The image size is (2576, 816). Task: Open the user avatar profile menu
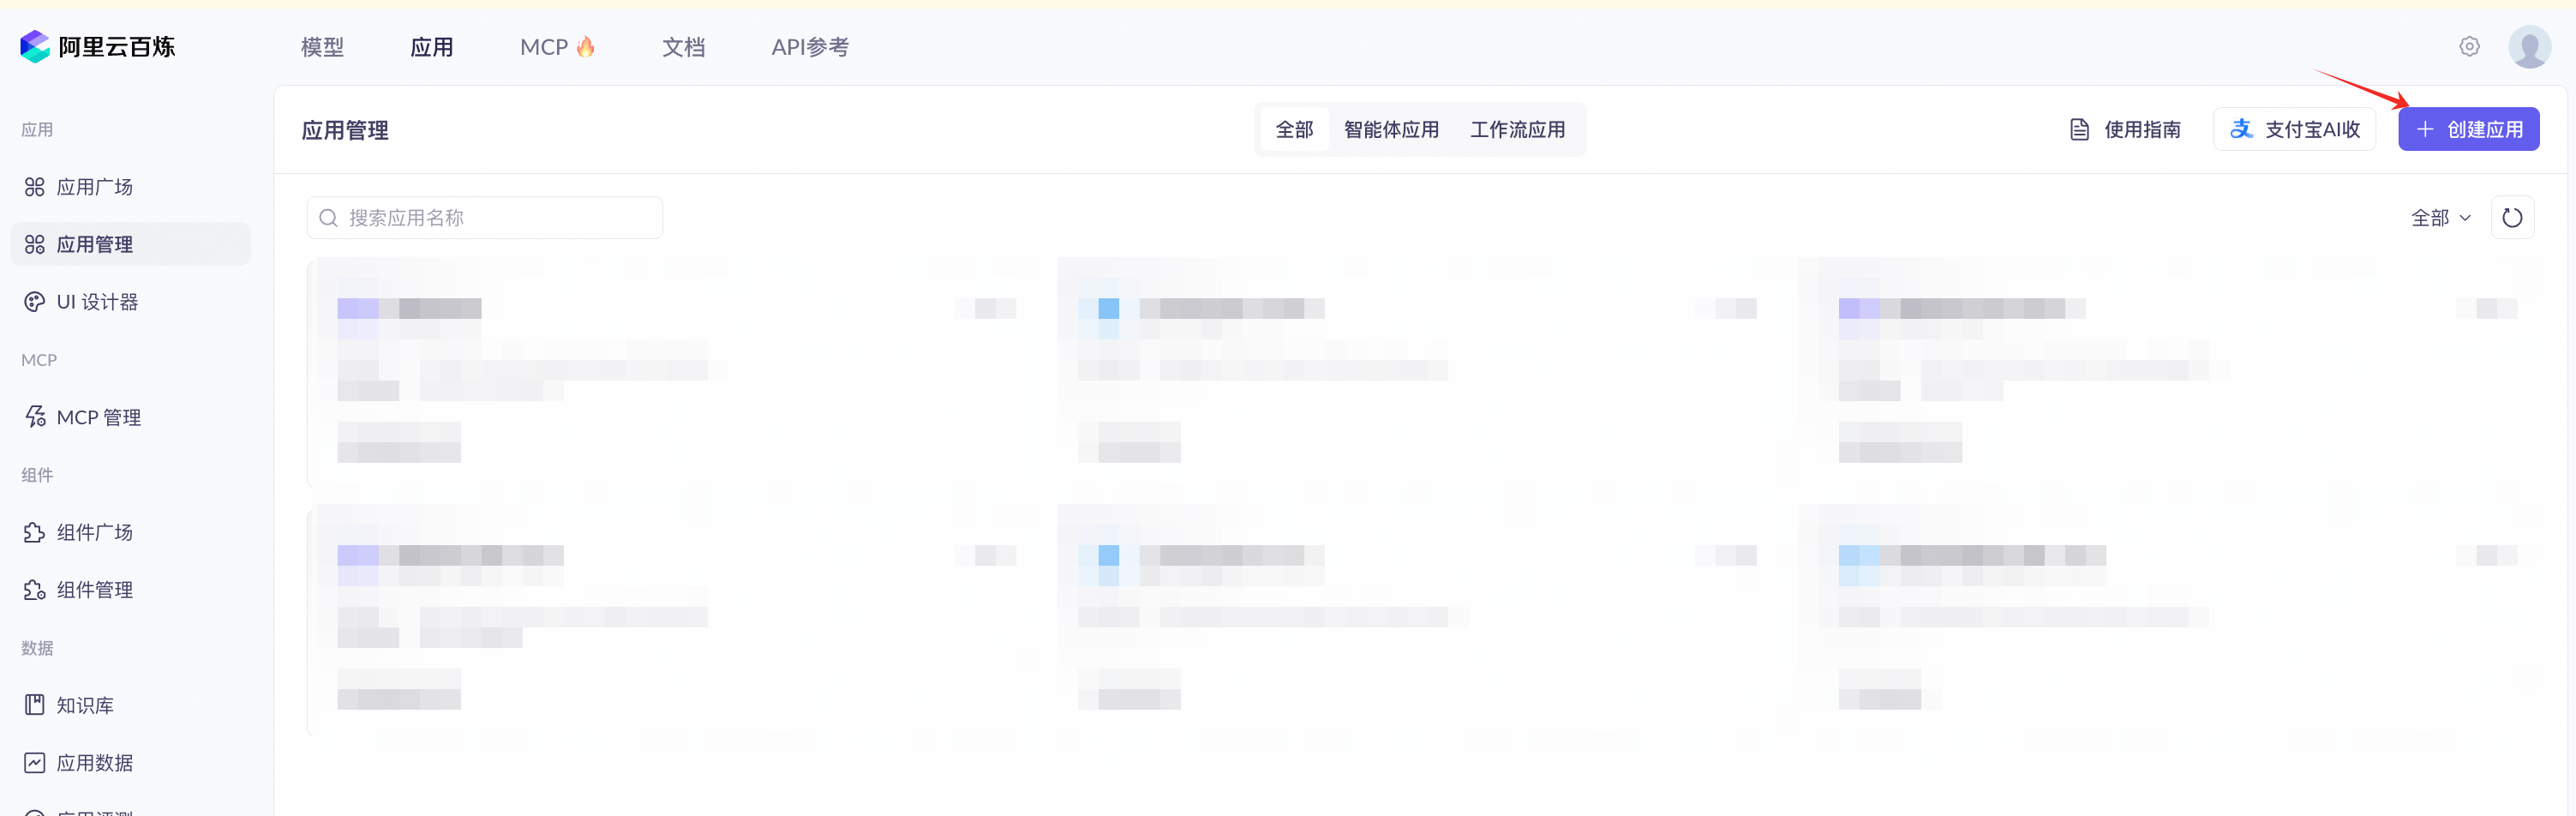coord(2529,47)
